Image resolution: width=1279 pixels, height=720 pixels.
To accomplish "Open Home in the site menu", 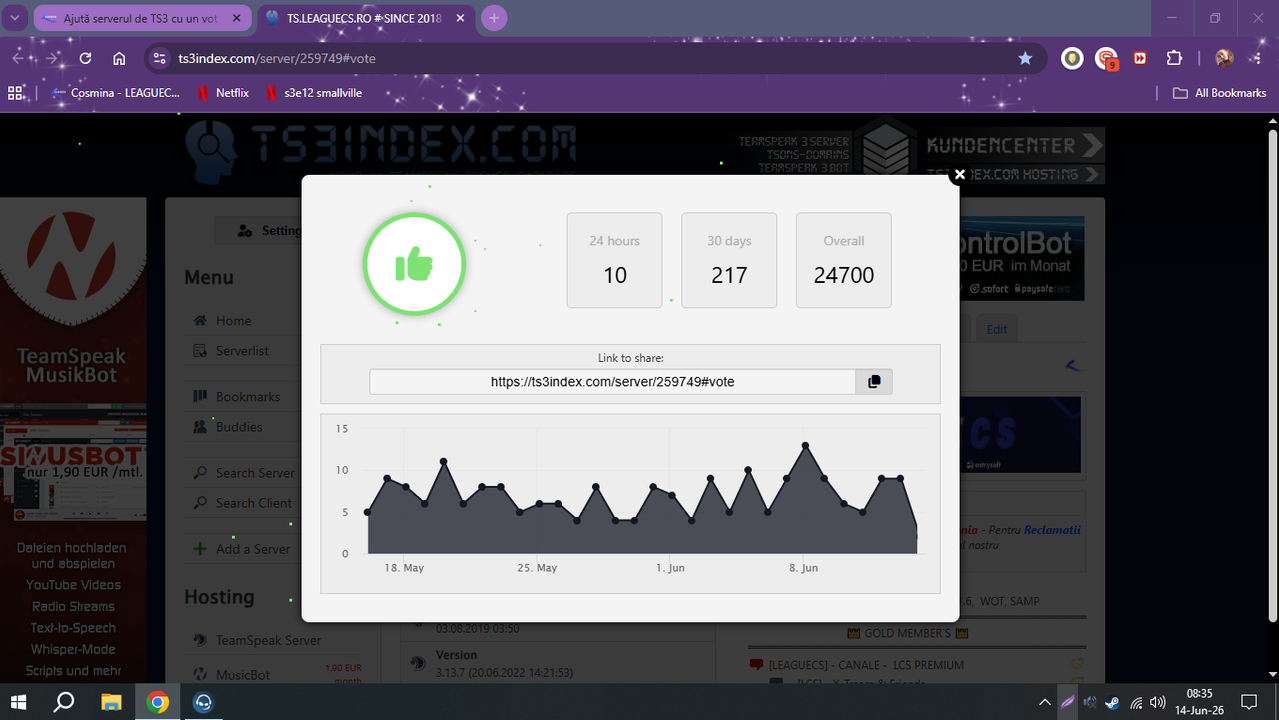I will pos(234,321).
